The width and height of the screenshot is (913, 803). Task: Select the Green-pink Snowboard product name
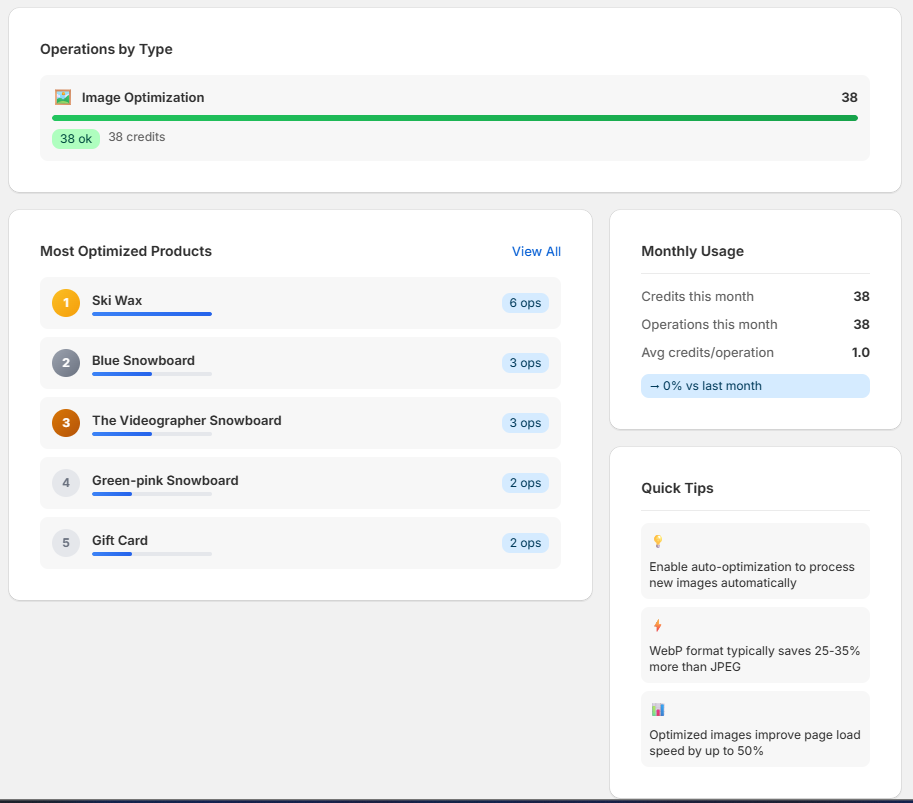(165, 480)
